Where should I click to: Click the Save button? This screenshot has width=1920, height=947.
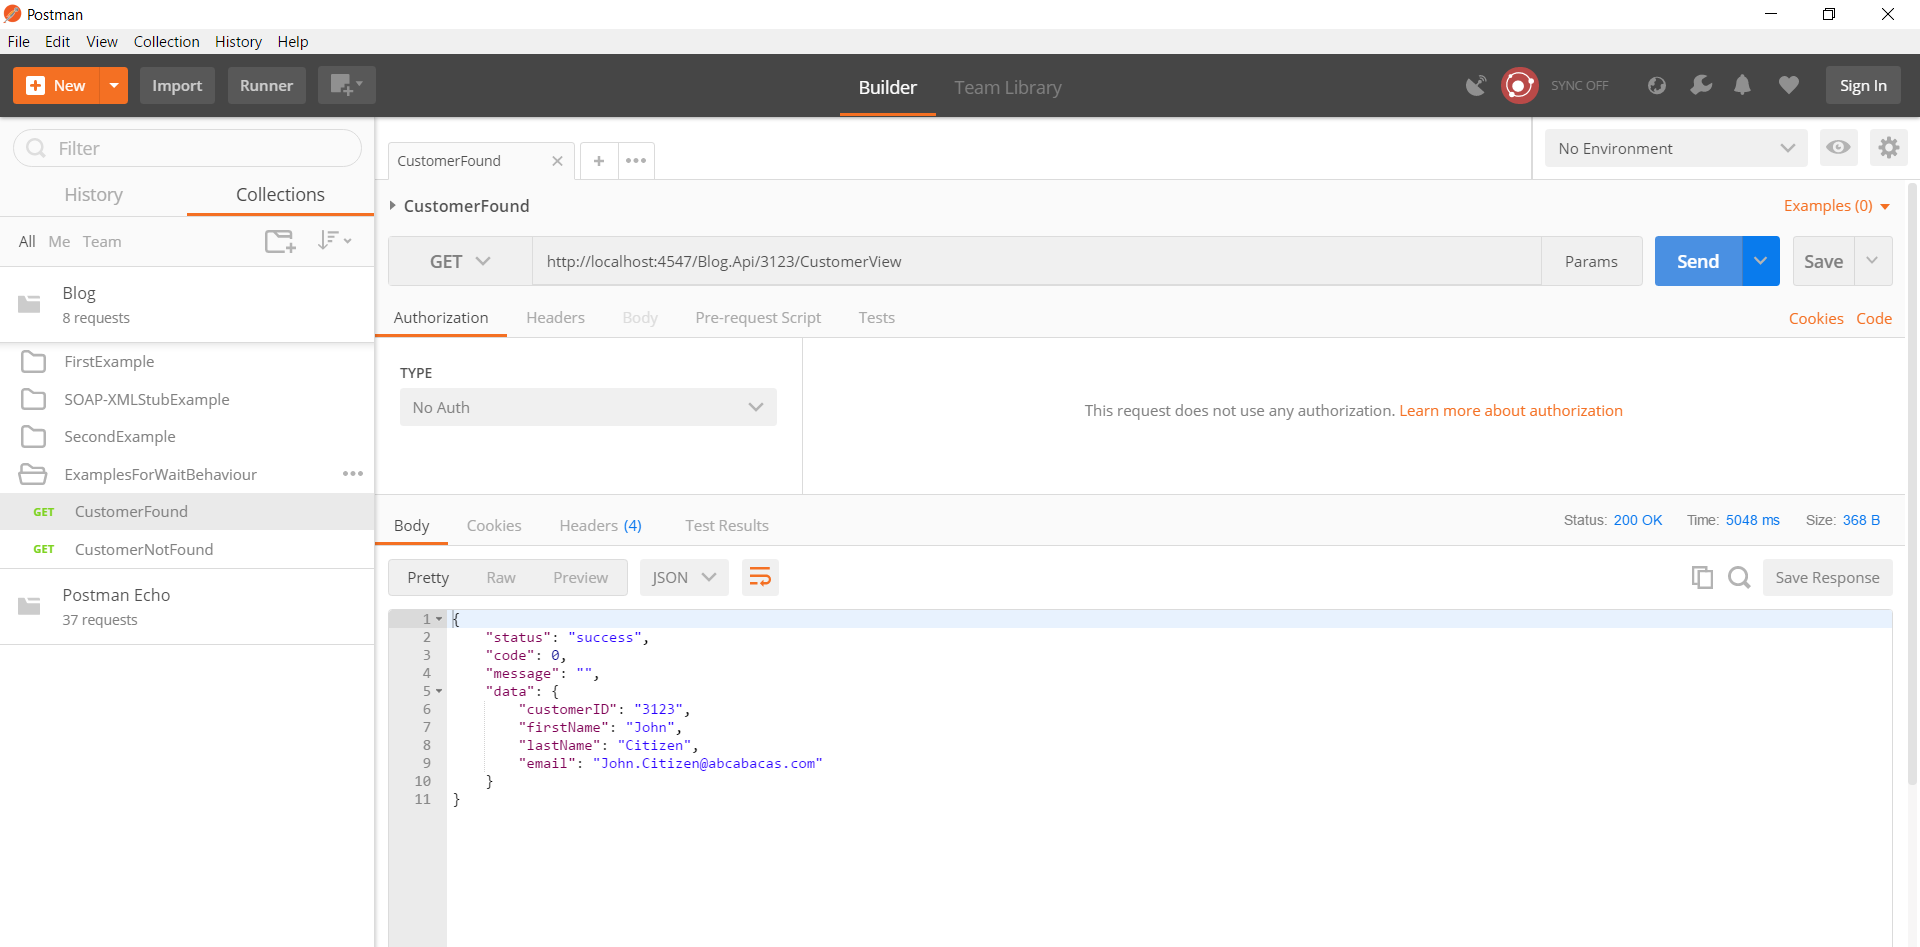[x=1823, y=261]
